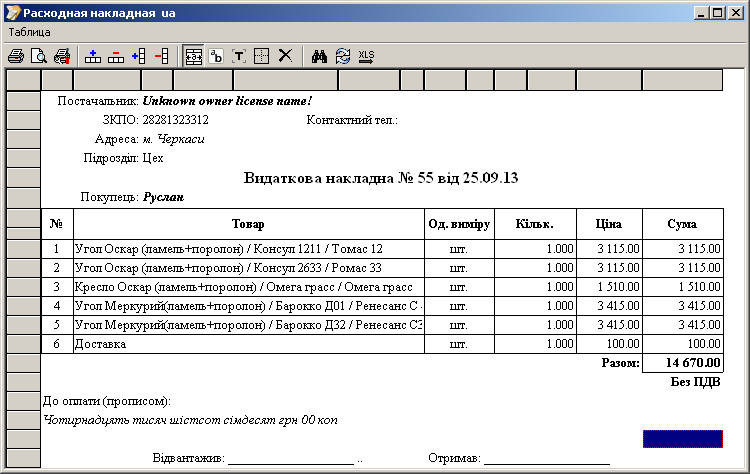The image size is (750, 474).
Task: Click the 'ab' text format icon
Action: pos(216,56)
